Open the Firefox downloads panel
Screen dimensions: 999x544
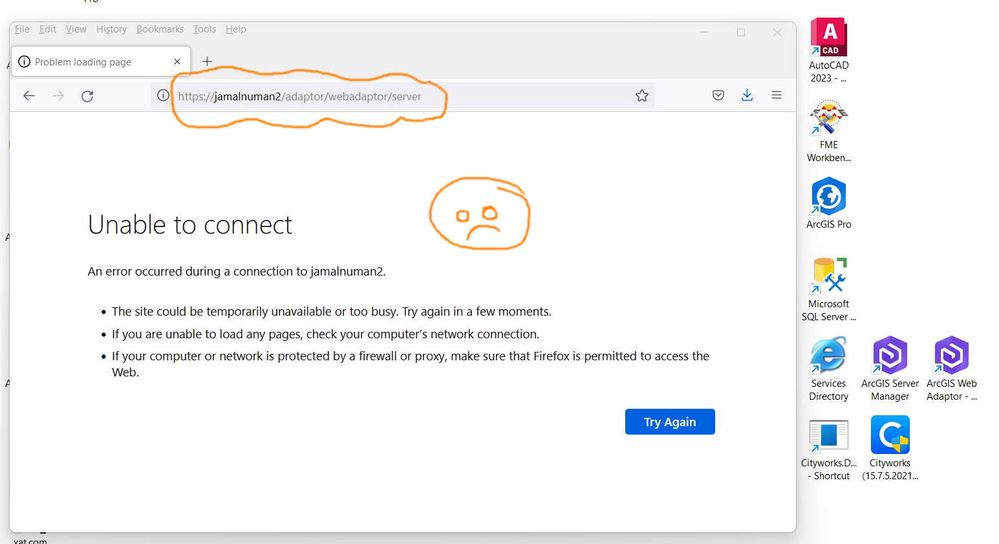[x=747, y=96]
